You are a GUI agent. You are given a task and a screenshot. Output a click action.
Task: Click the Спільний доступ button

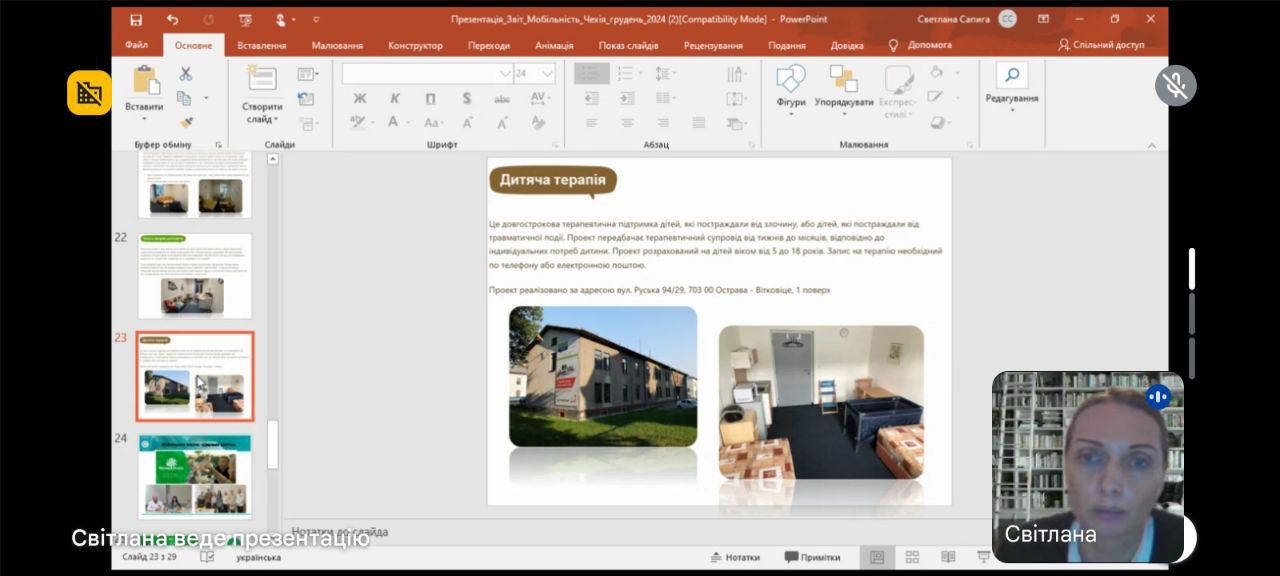1101,45
